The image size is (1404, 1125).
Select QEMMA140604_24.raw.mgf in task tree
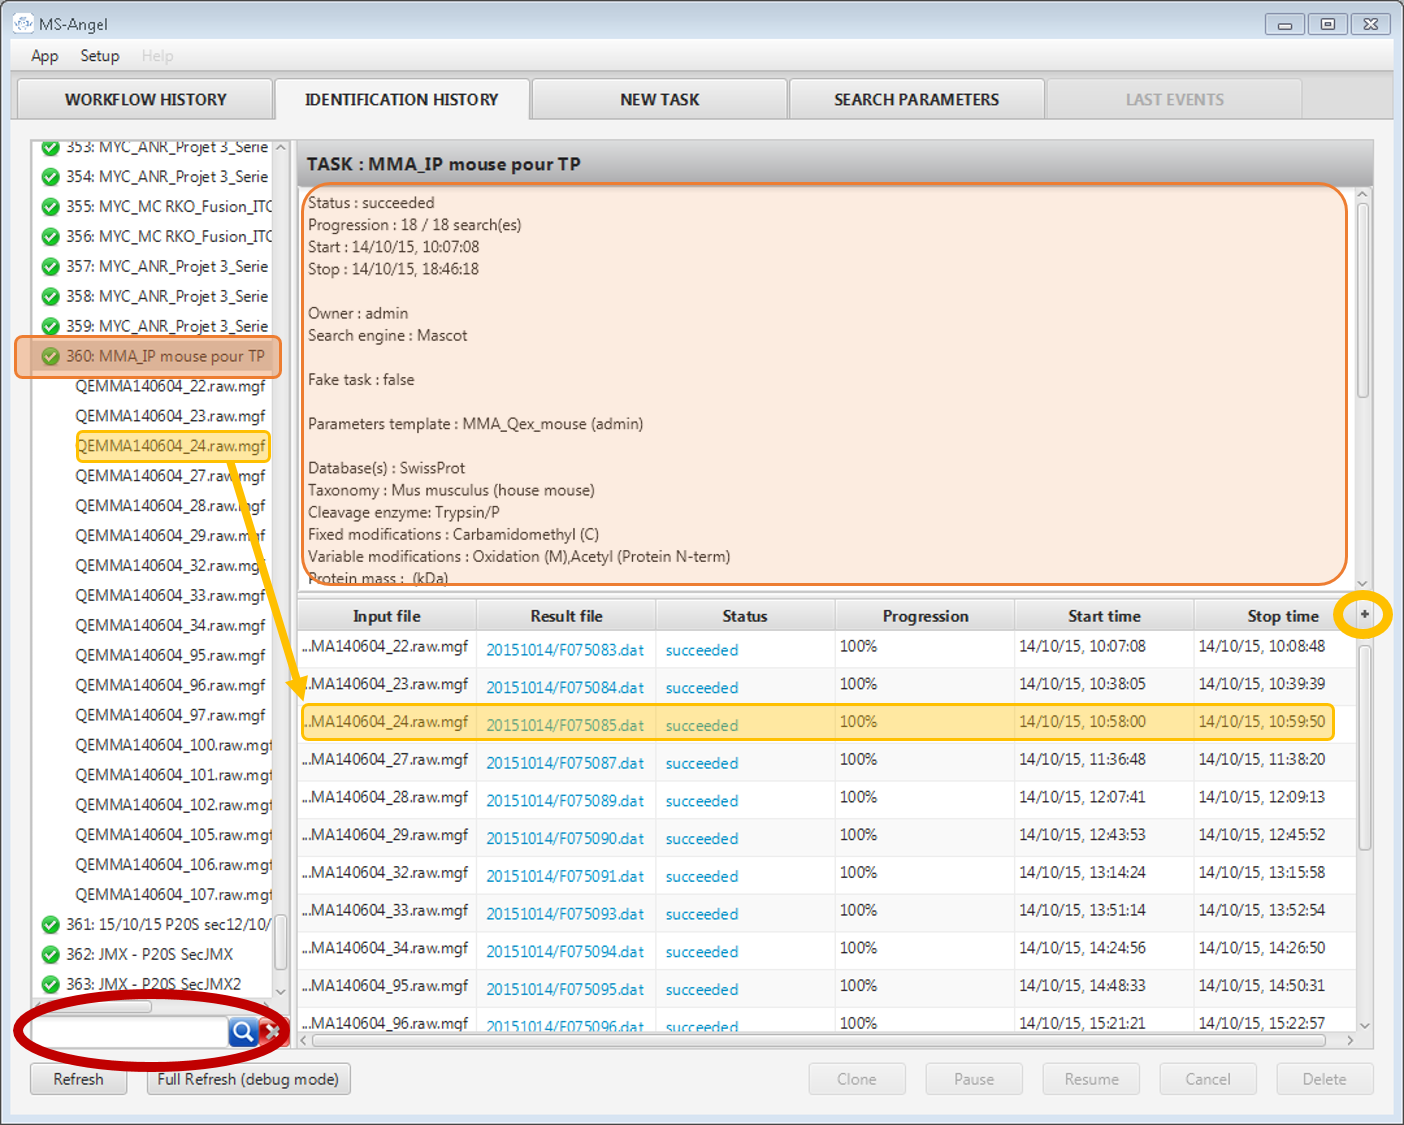click(x=171, y=446)
